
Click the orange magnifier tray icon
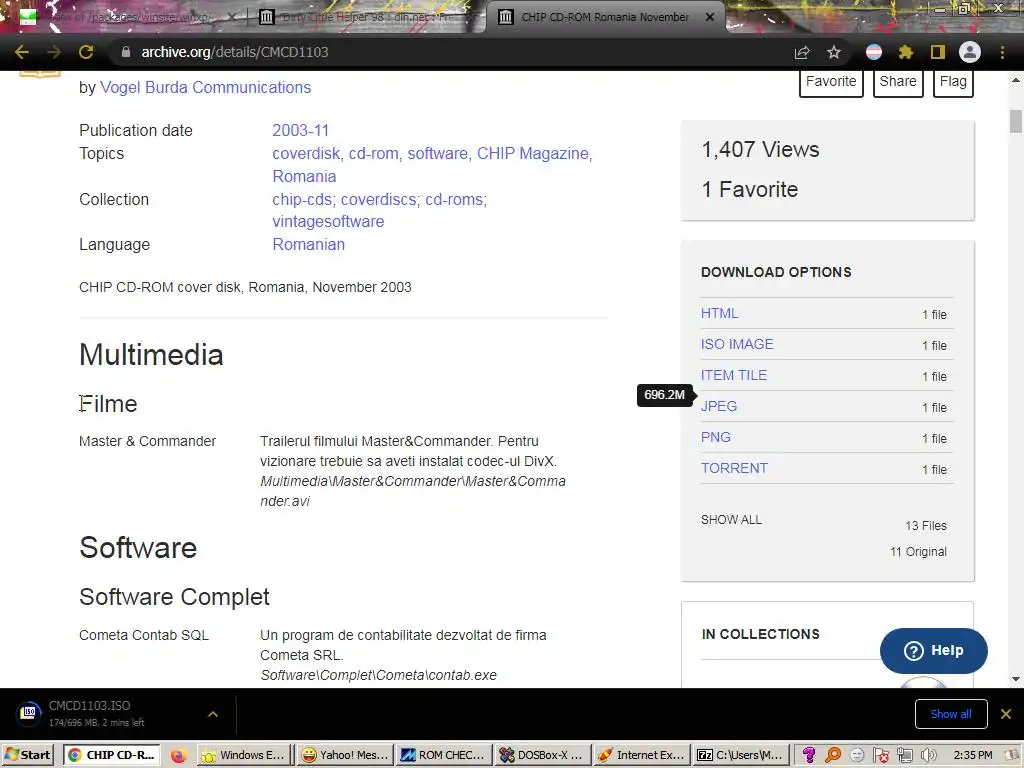833,756
